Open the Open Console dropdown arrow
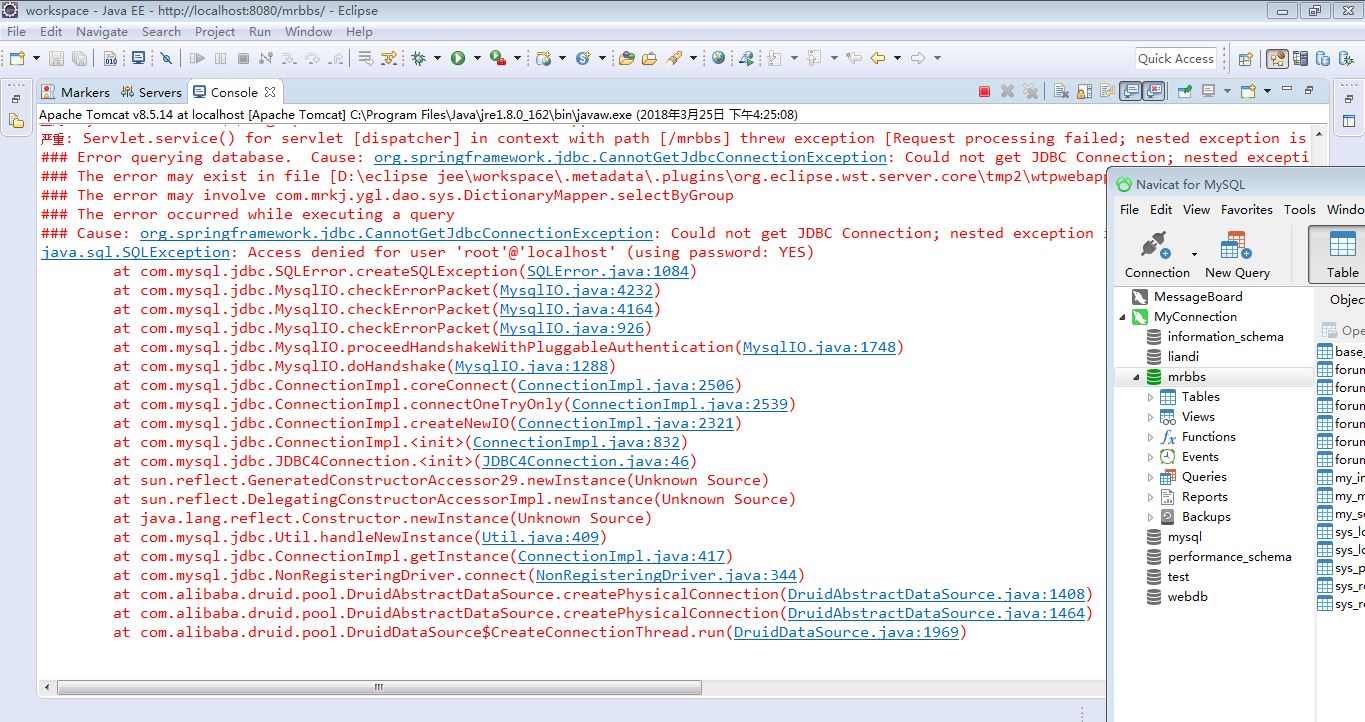The width and height of the screenshot is (1365, 722). tap(1267, 92)
